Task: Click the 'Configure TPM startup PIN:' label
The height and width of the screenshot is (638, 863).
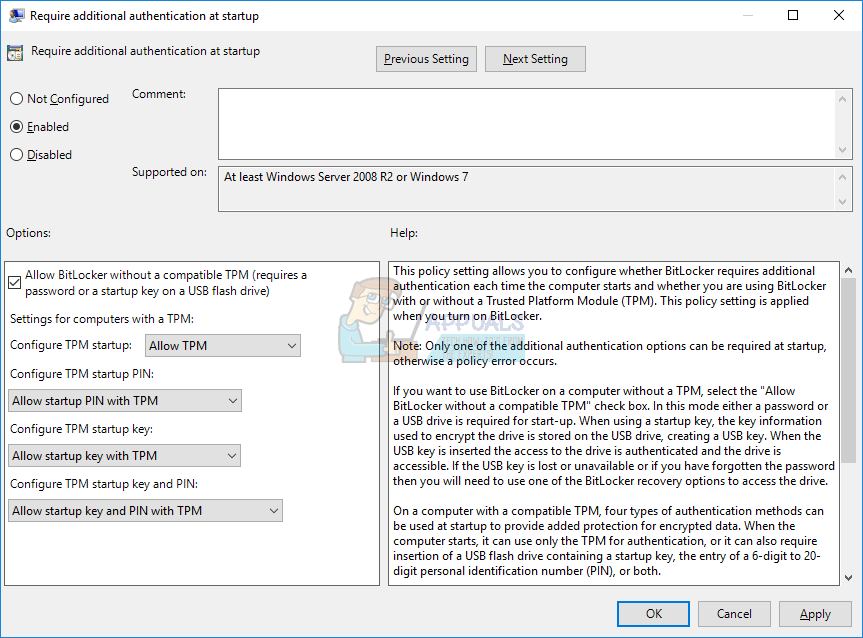Action: click(82, 374)
